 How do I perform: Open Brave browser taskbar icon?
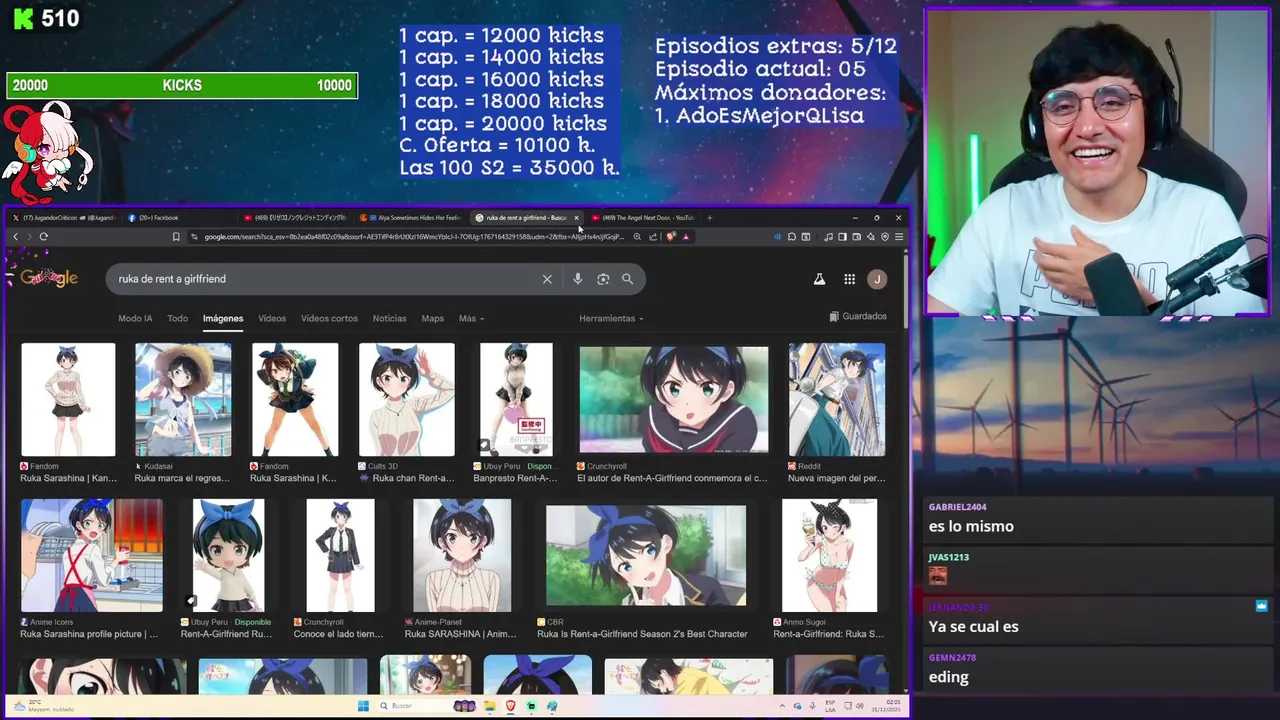click(x=510, y=706)
